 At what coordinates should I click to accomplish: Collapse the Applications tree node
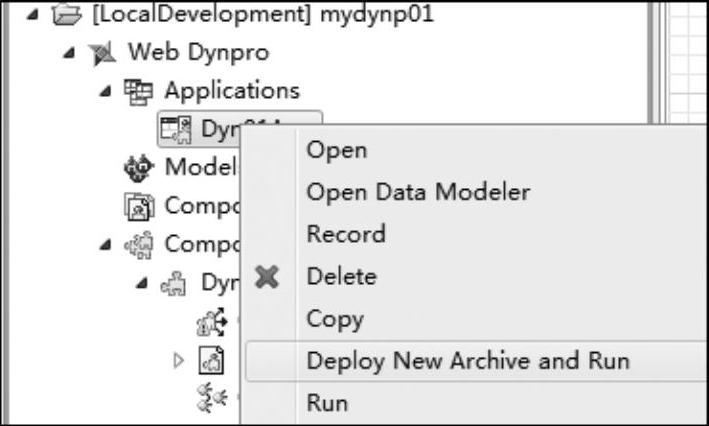105,92
